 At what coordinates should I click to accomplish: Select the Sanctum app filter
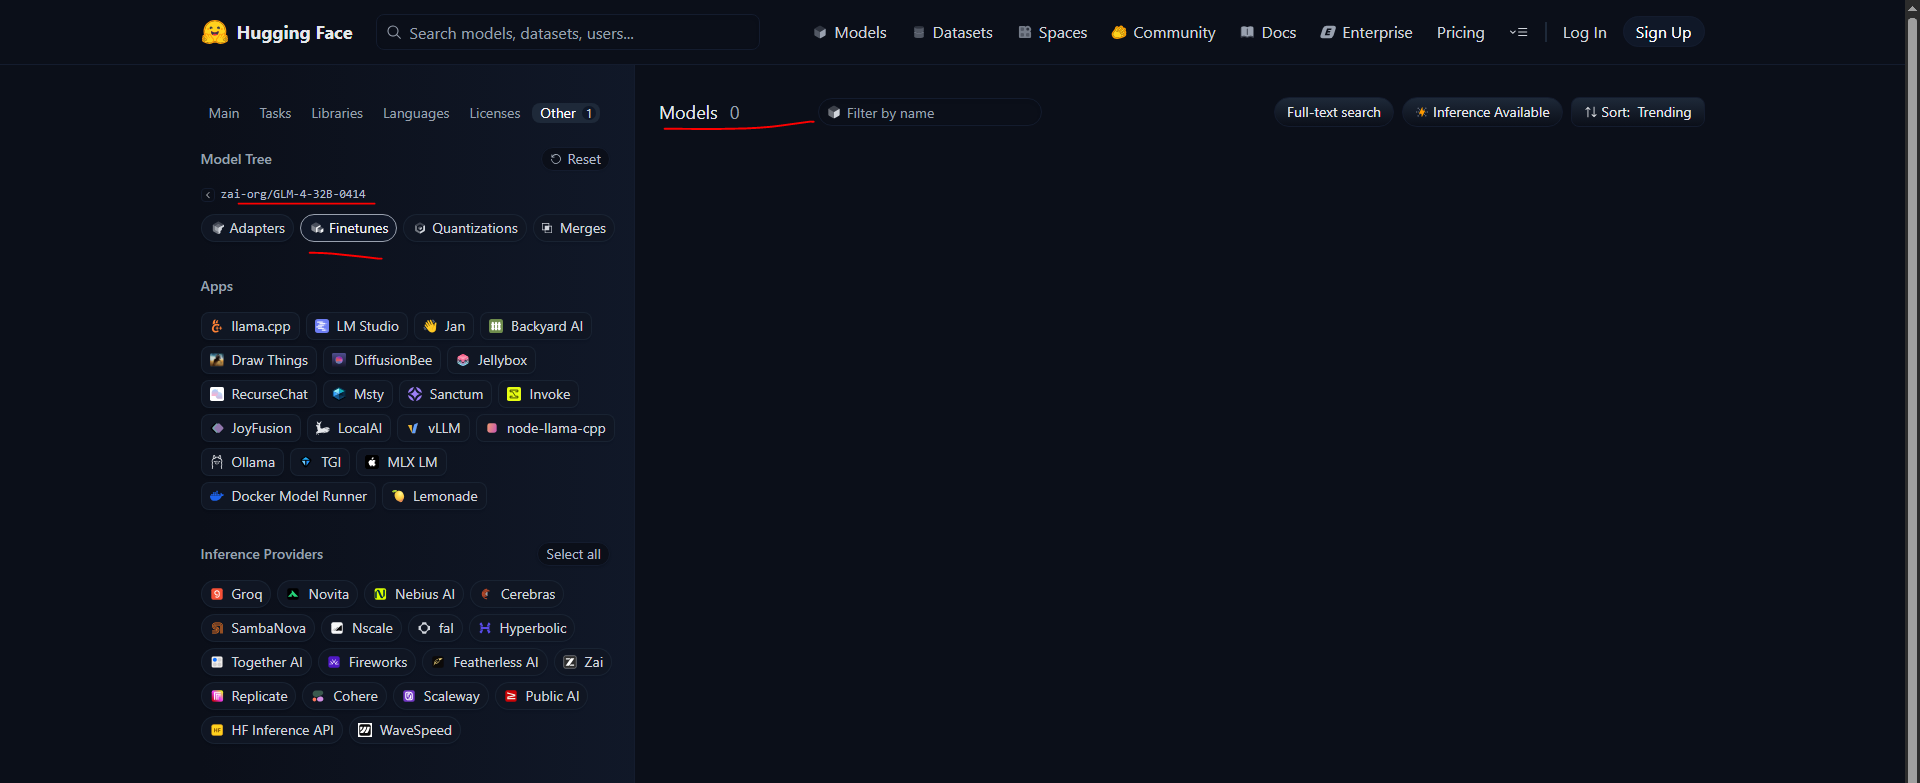click(445, 394)
